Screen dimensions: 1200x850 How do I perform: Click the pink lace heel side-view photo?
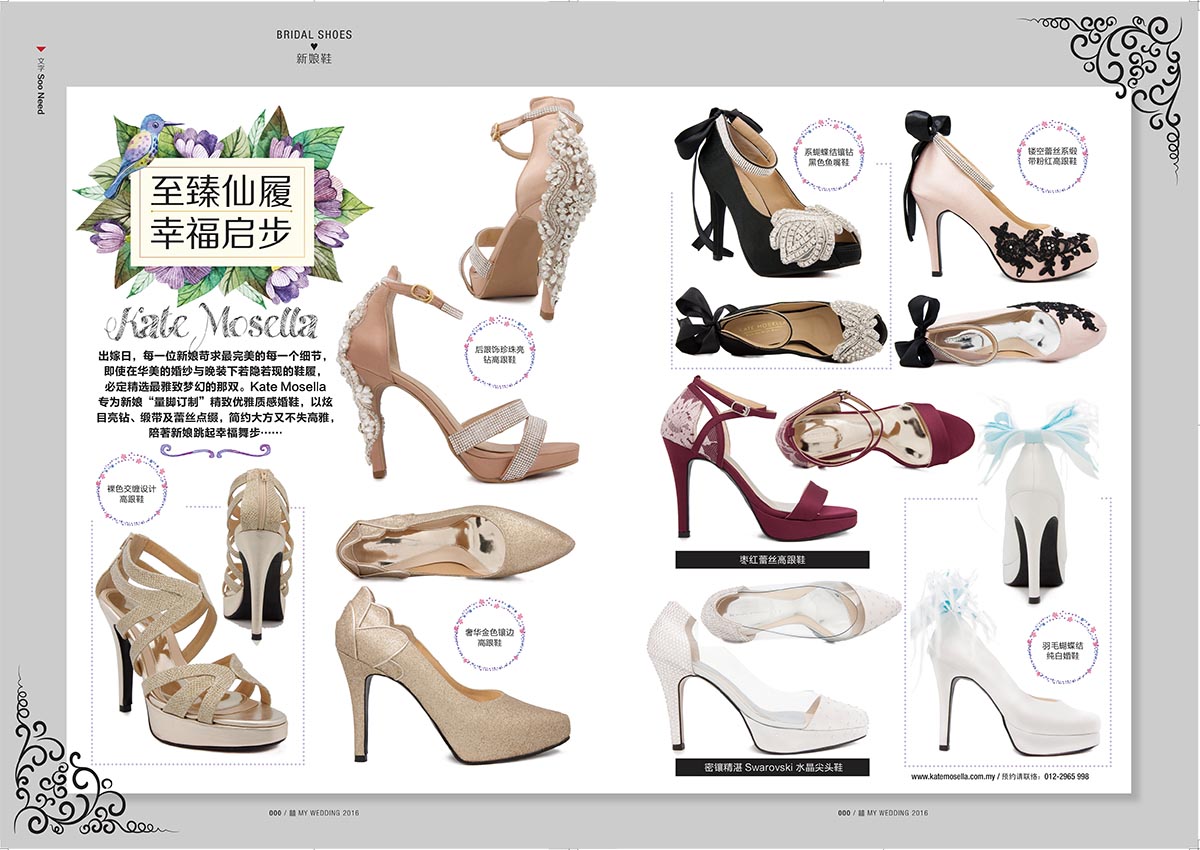pyautogui.click(x=1000, y=195)
